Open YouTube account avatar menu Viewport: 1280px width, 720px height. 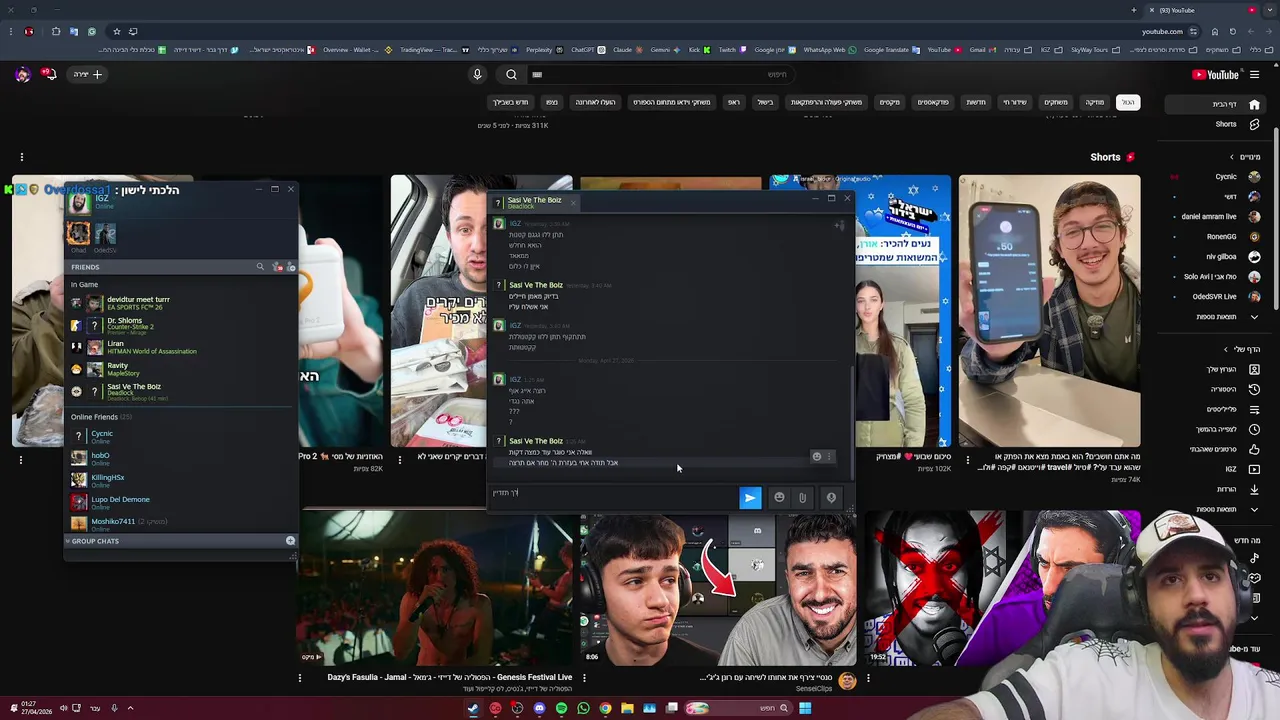pos(22,74)
